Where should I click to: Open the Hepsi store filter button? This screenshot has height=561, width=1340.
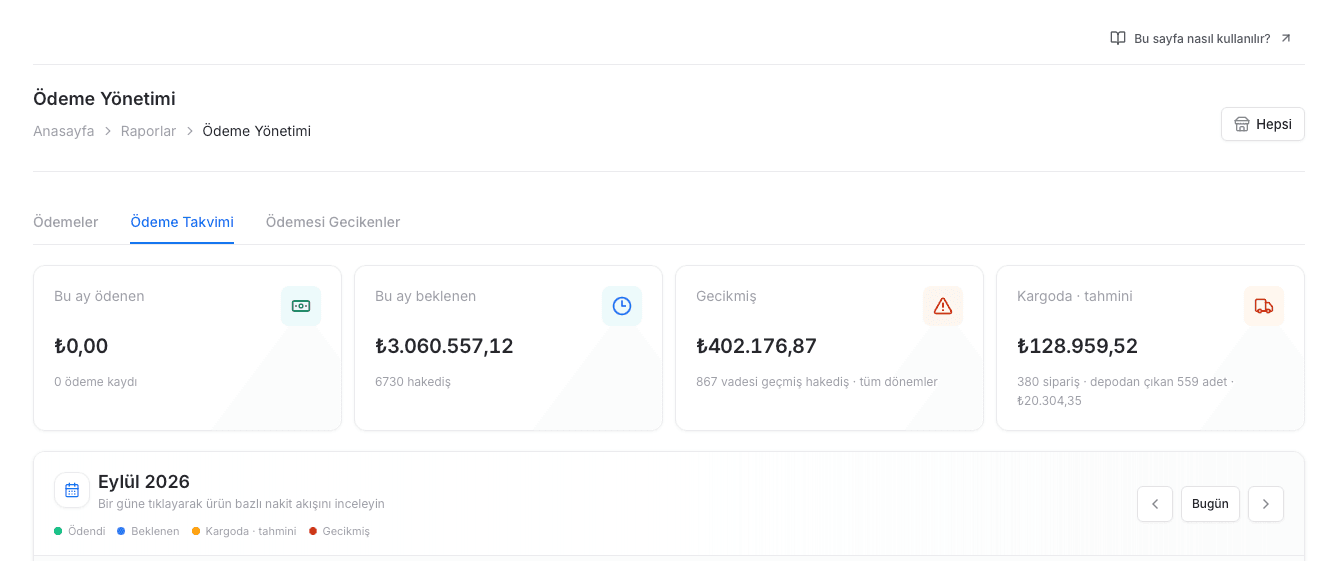tap(1262, 124)
